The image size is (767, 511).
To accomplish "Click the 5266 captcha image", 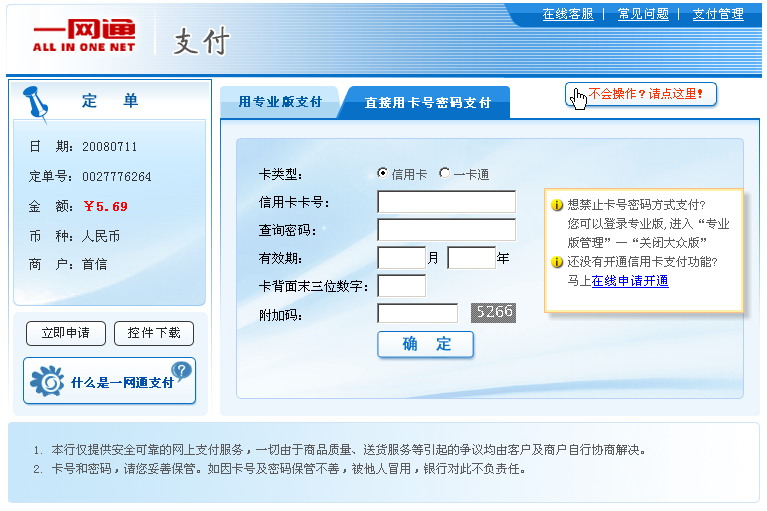I will click(493, 312).
